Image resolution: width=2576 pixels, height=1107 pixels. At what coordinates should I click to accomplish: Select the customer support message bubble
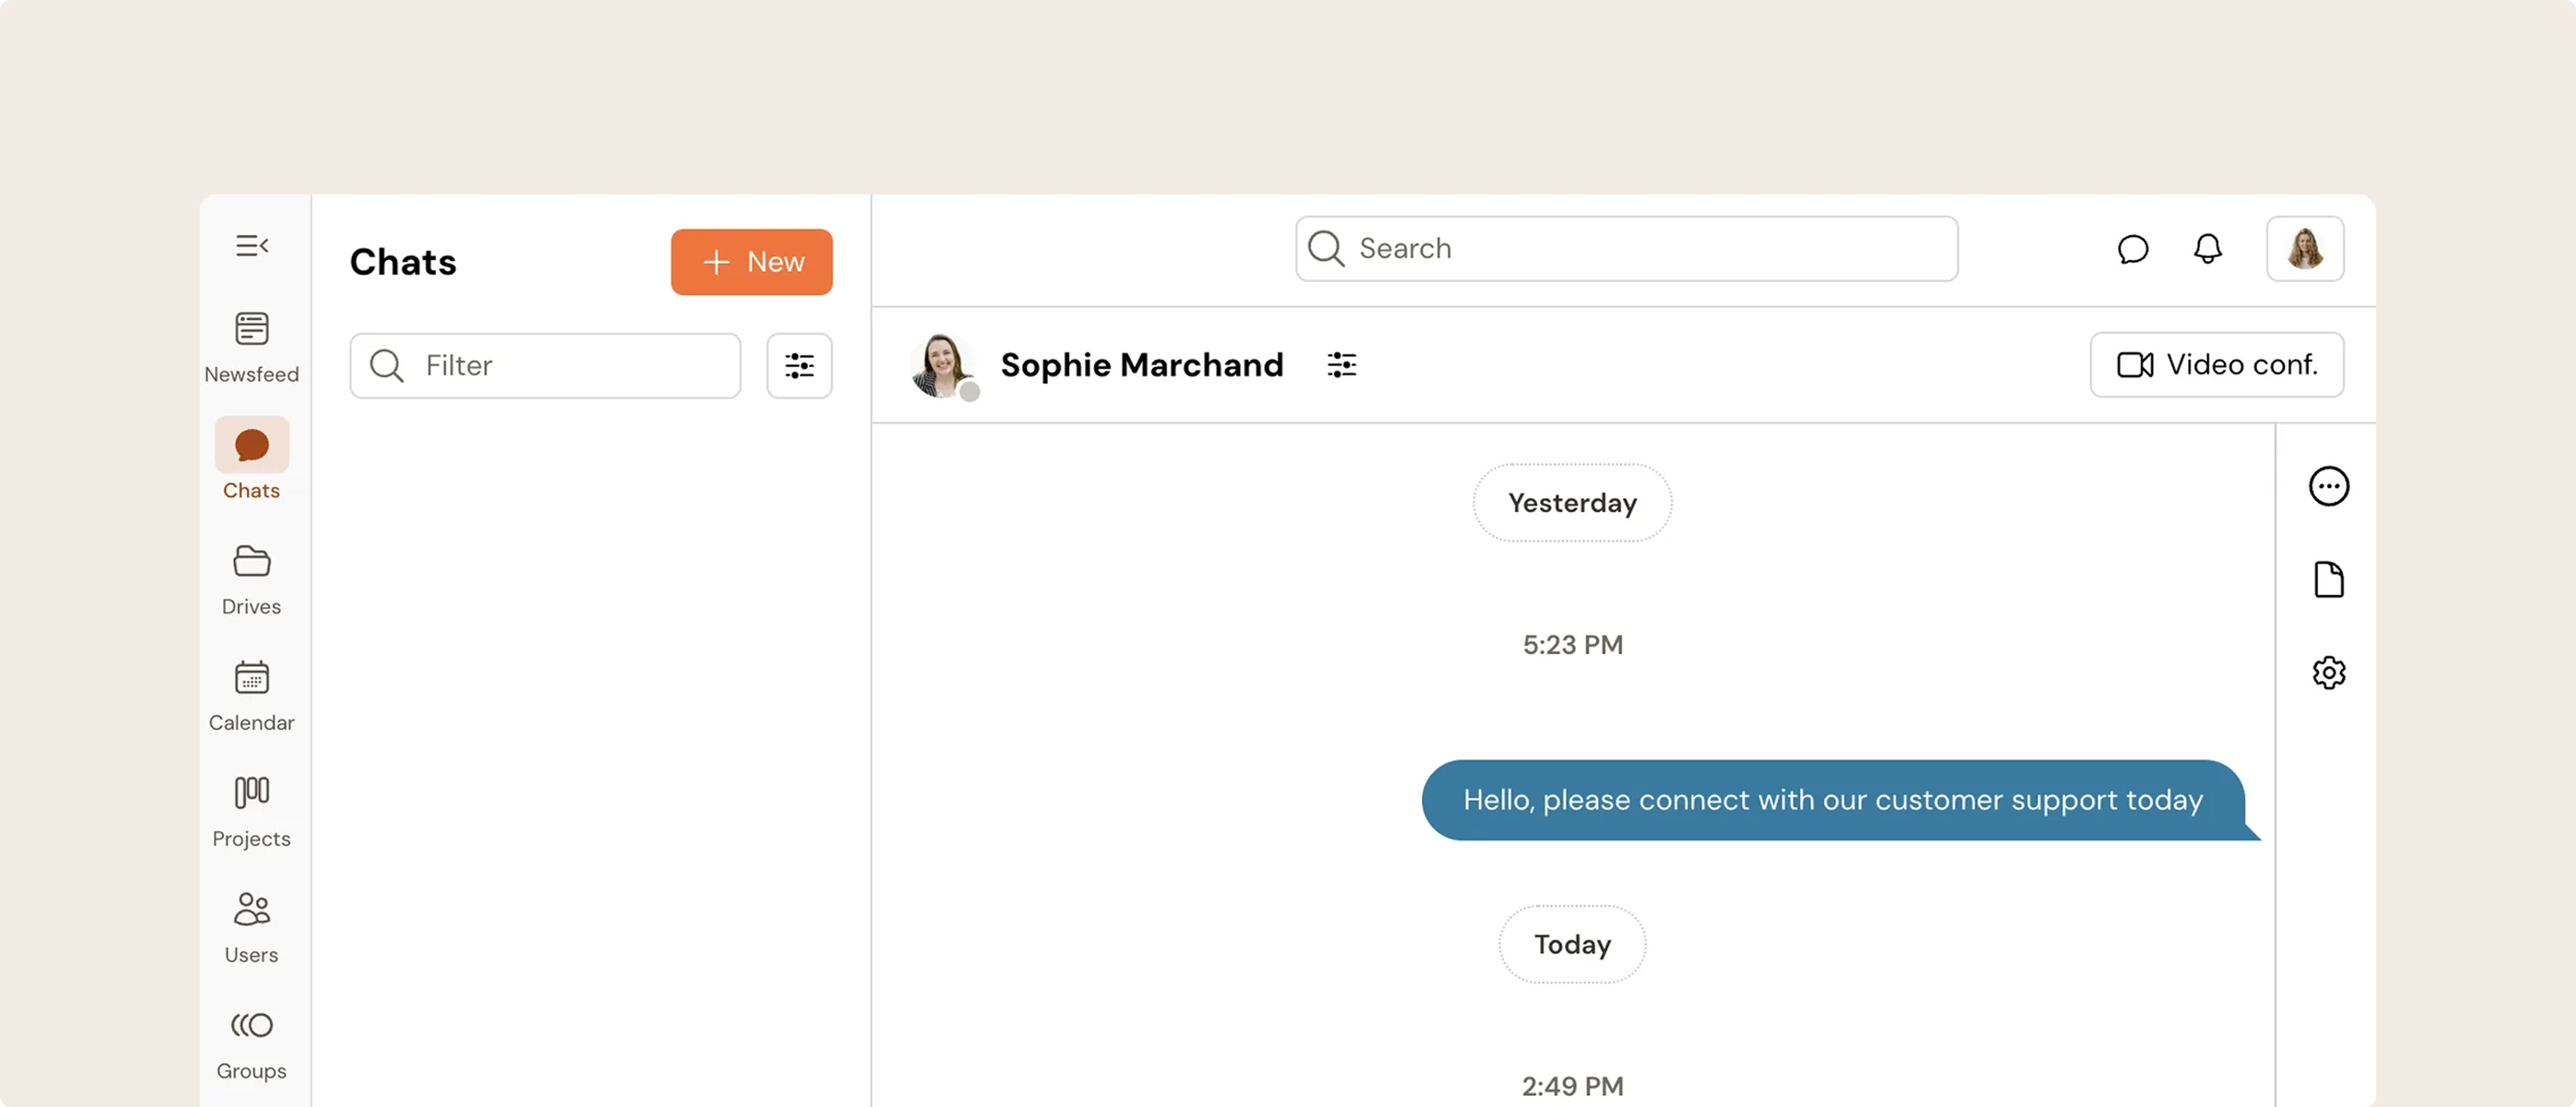coord(1834,800)
